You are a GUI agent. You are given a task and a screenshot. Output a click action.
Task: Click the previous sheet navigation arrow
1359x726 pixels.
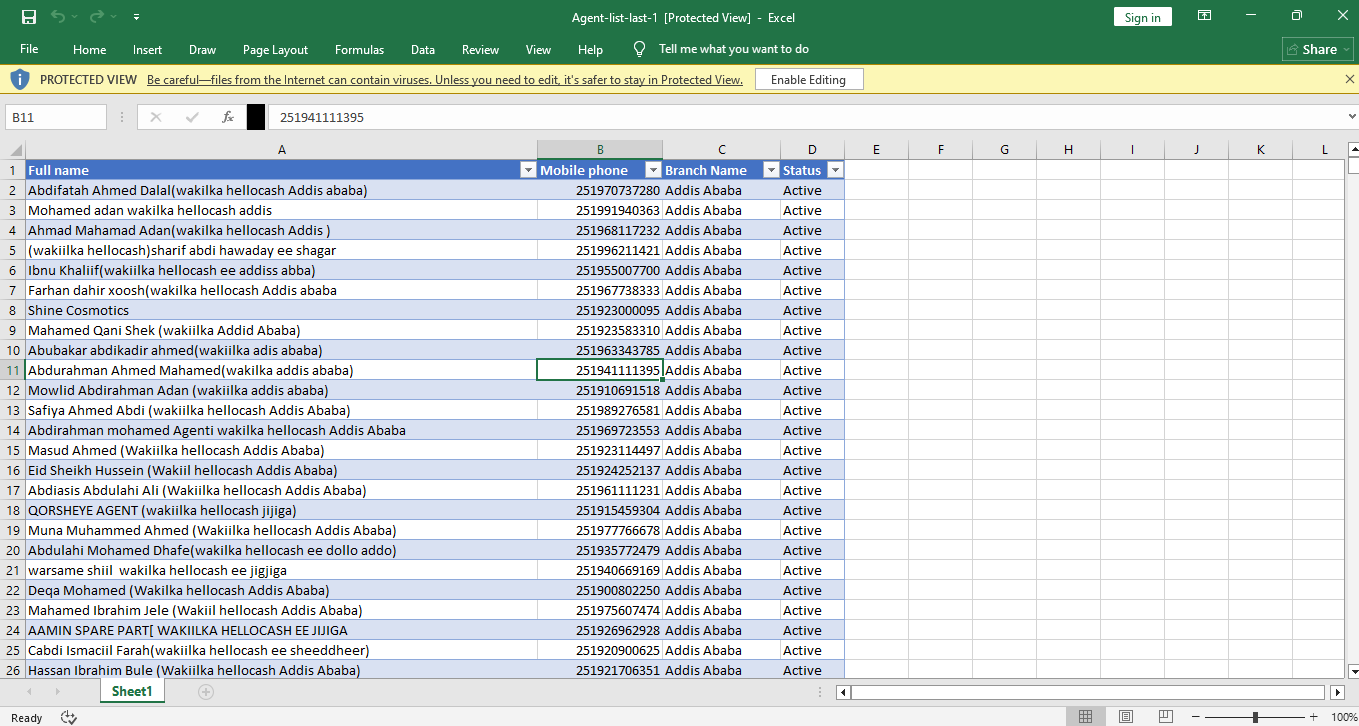29,691
